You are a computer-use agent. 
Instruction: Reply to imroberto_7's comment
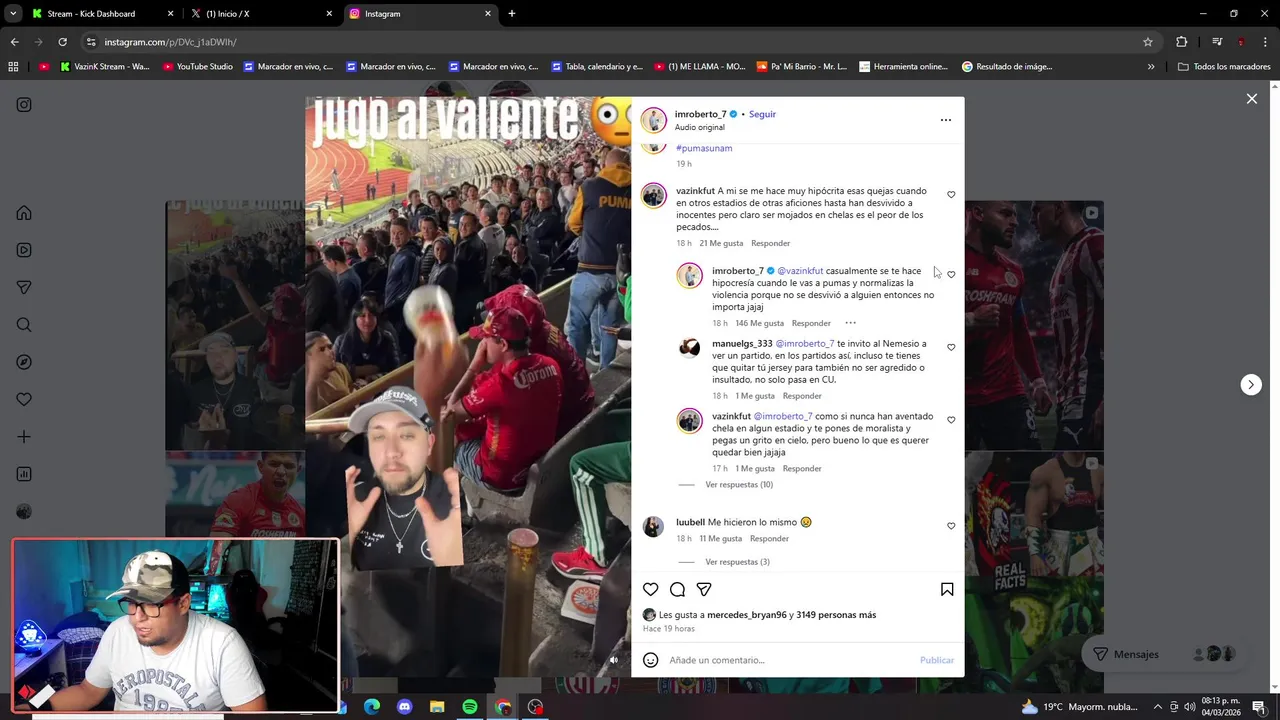tap(811, 323)
